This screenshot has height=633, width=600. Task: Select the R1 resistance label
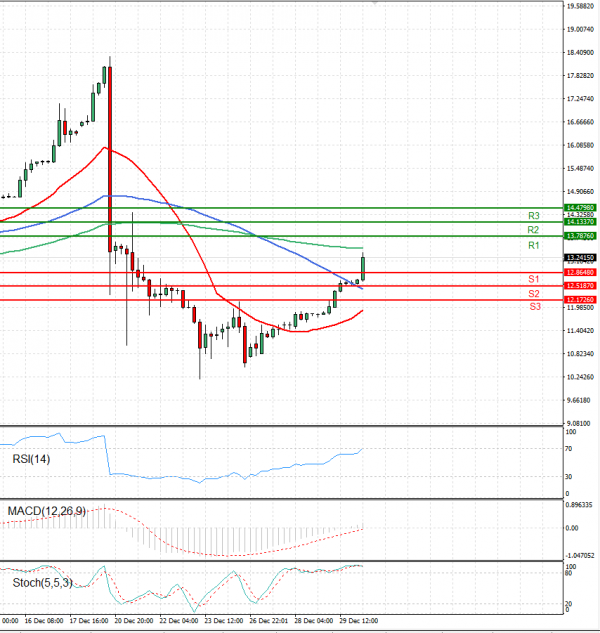(x=535, y=245)
